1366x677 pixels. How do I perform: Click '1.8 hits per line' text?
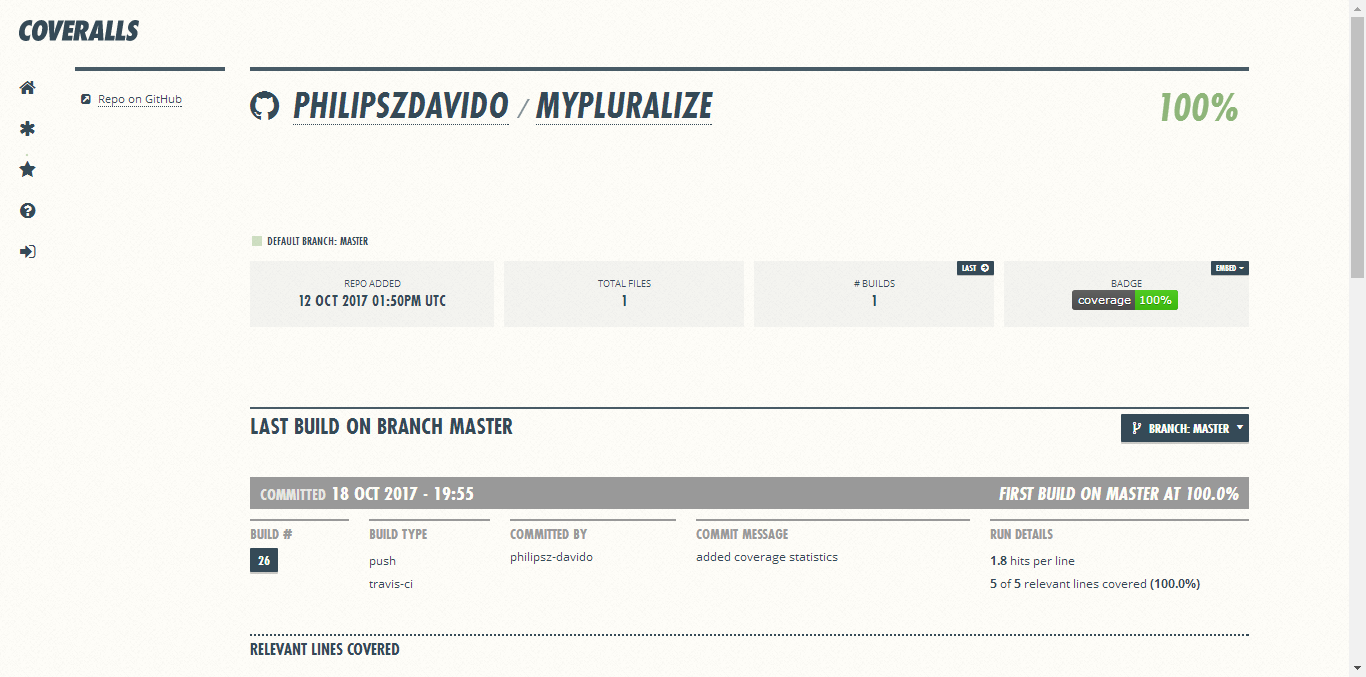point(1032,561)
